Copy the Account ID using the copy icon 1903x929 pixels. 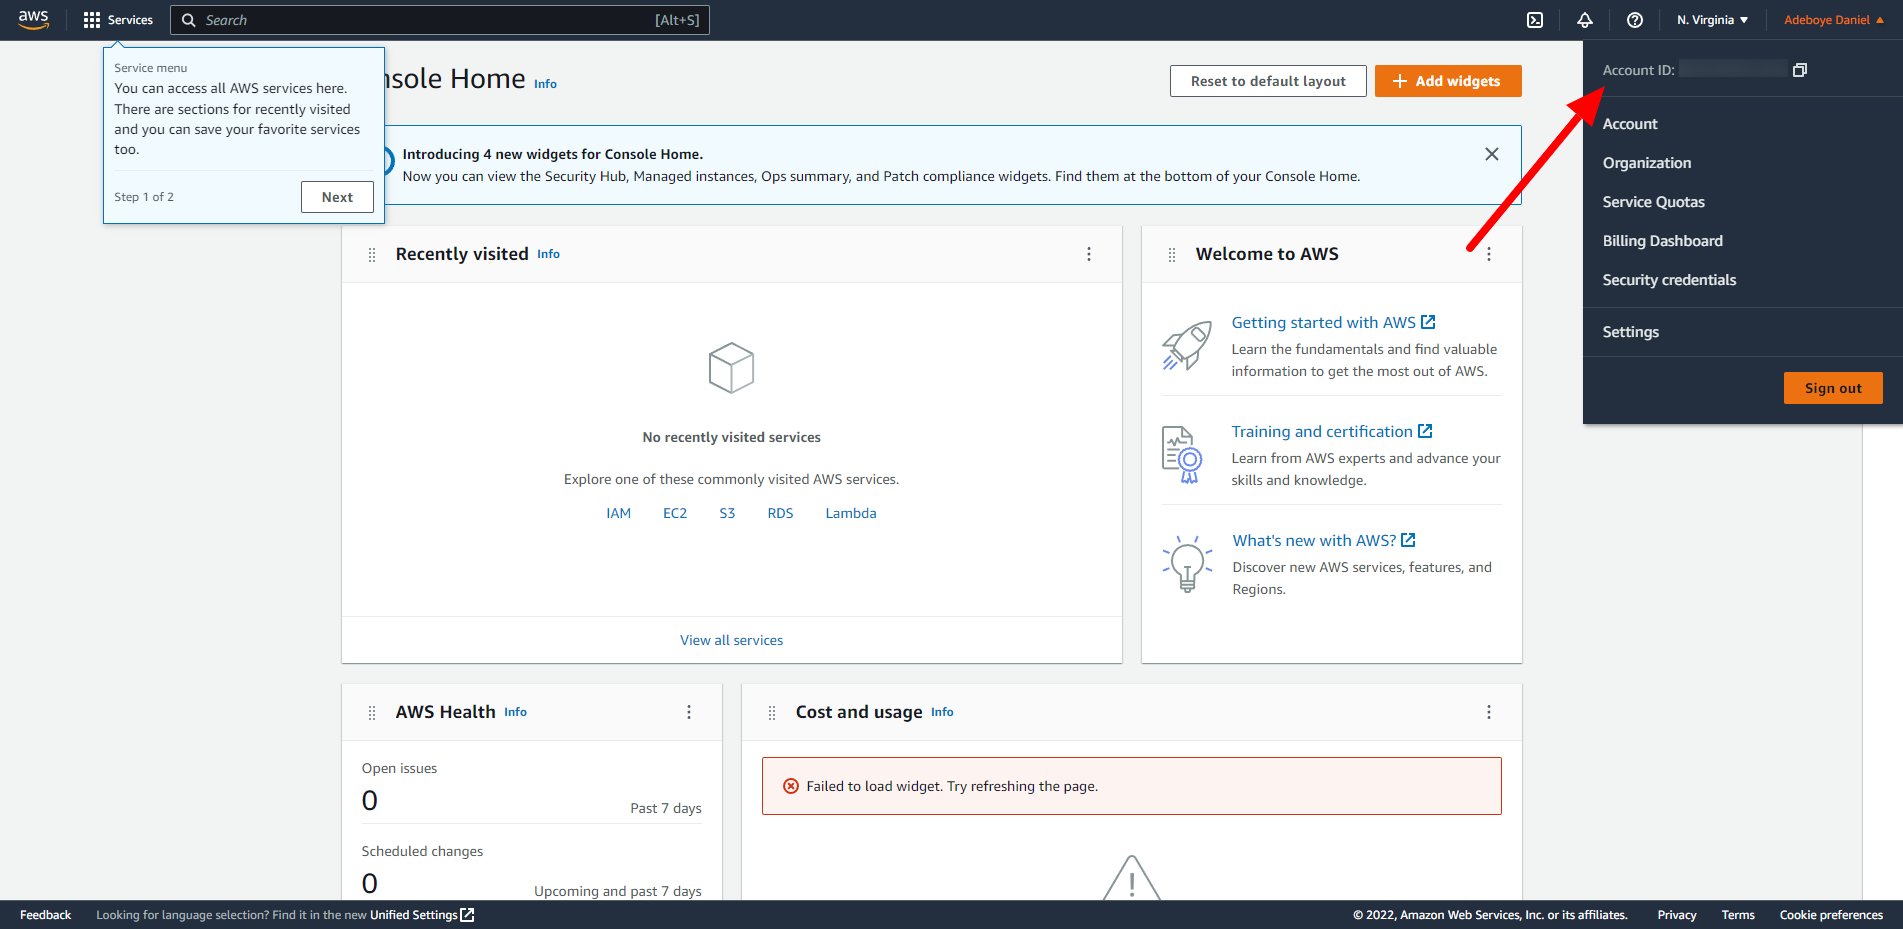coord(1800,70)
